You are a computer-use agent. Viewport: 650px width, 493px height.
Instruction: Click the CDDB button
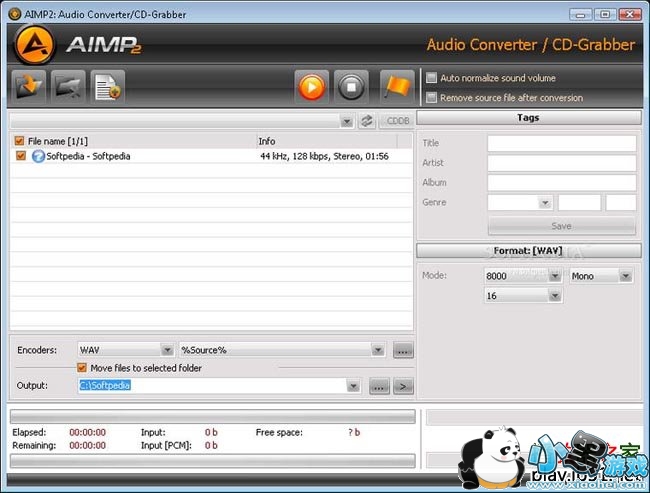pos(396,121)
